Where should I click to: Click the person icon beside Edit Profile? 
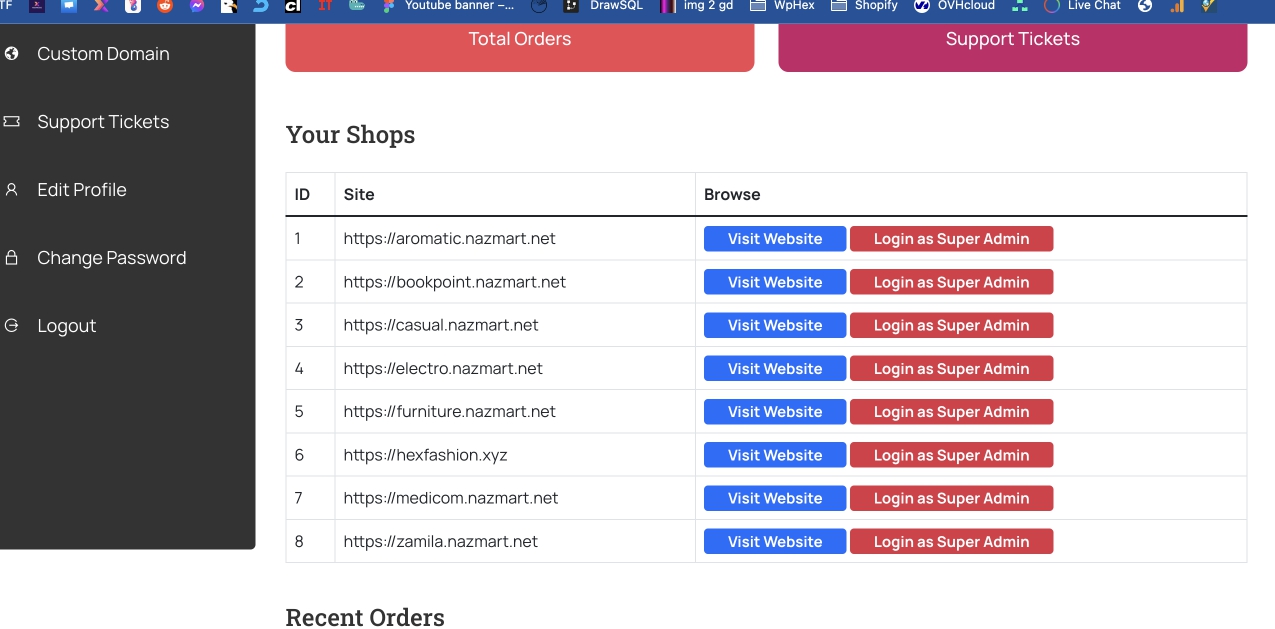click(x=12, y=189)
